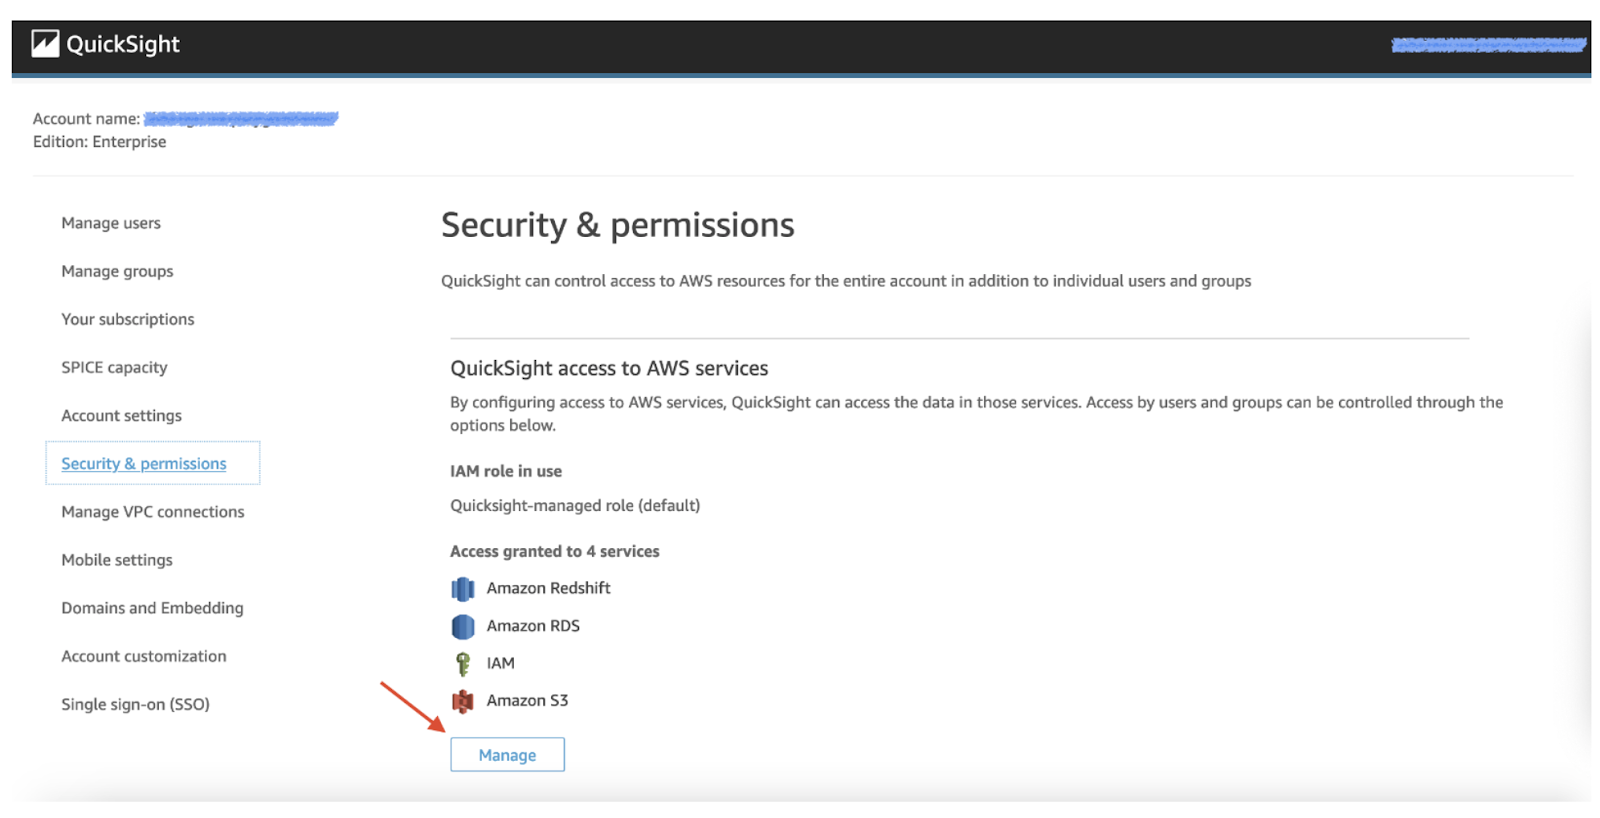Select Account customization option
The image size is (1600, 818).
tap(144, 656)
